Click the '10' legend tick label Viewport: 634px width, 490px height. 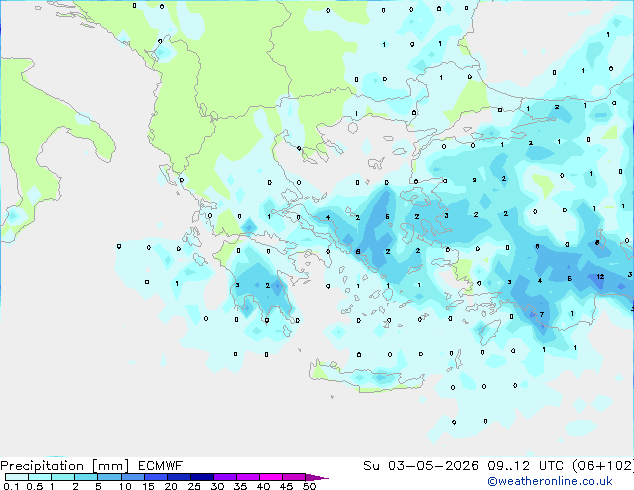tap(125, 486)
